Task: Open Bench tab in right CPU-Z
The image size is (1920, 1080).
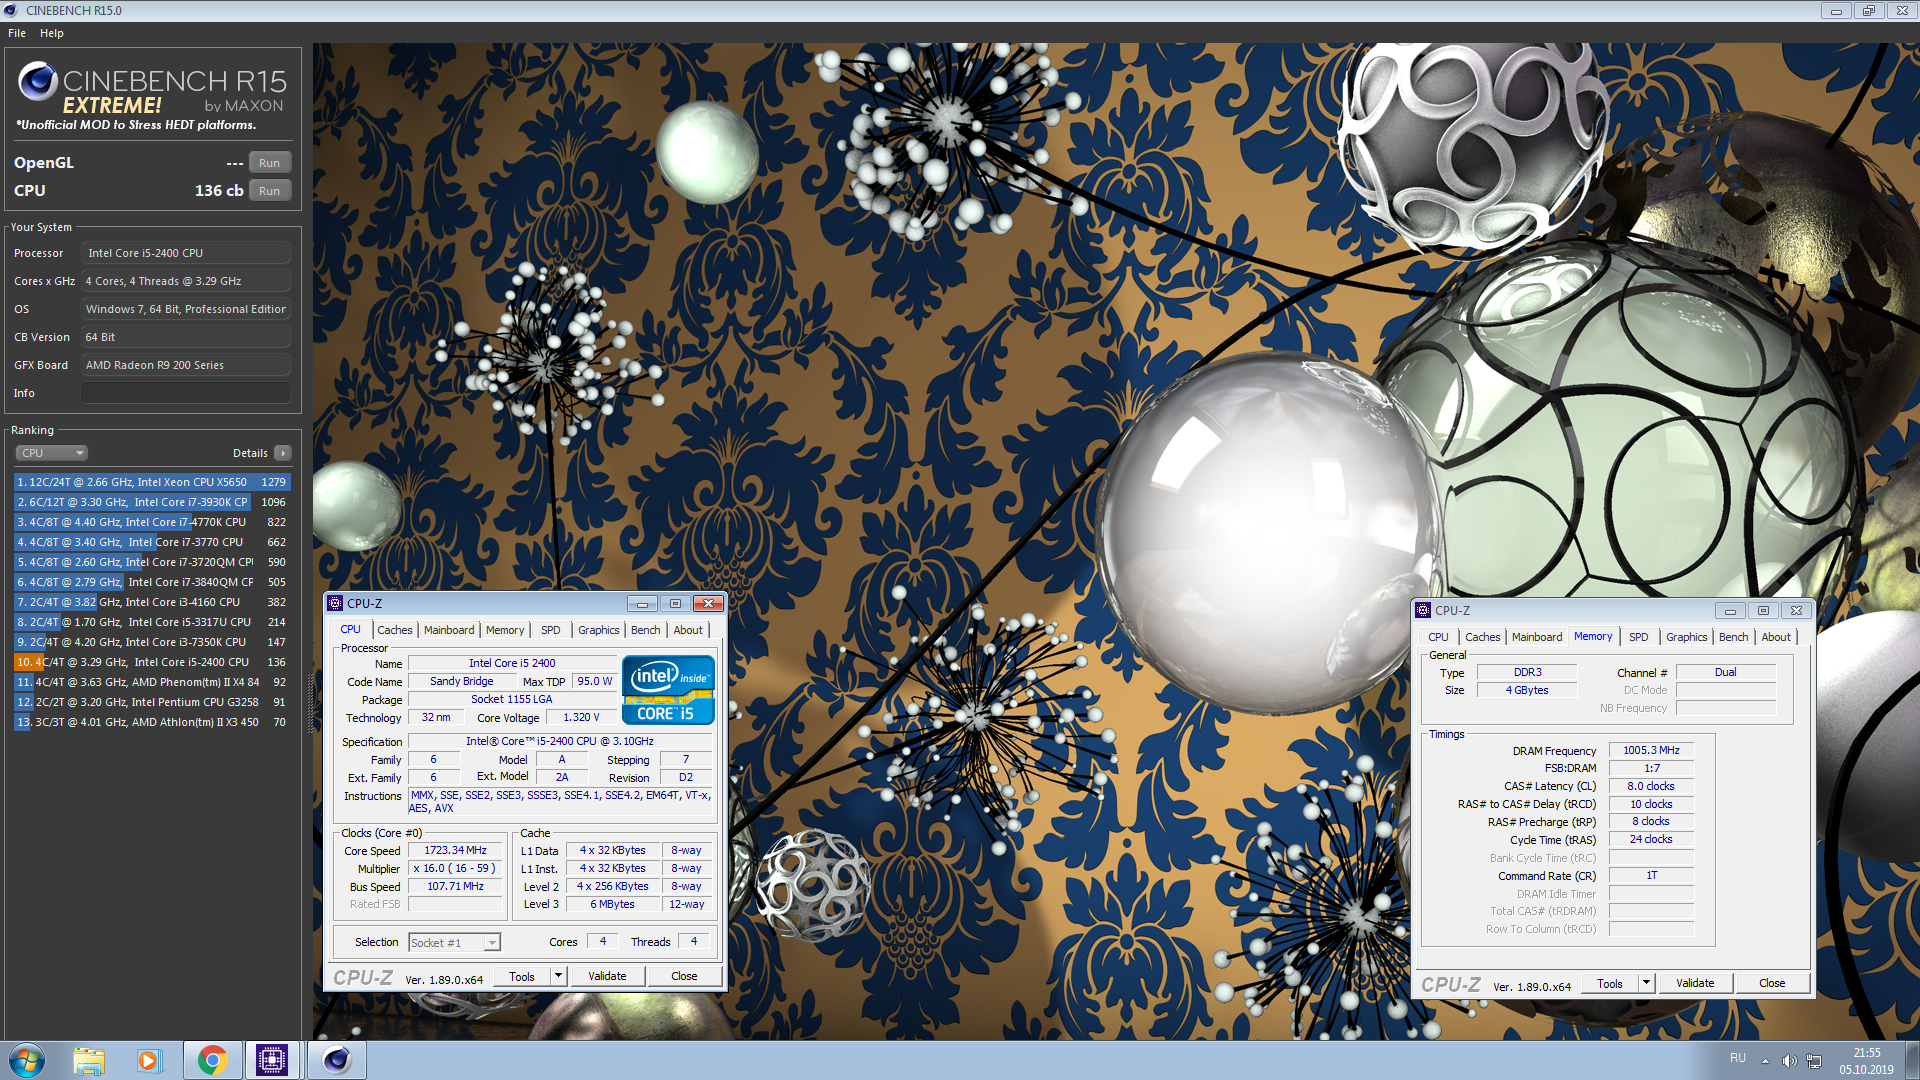Action: (1734, 637)
